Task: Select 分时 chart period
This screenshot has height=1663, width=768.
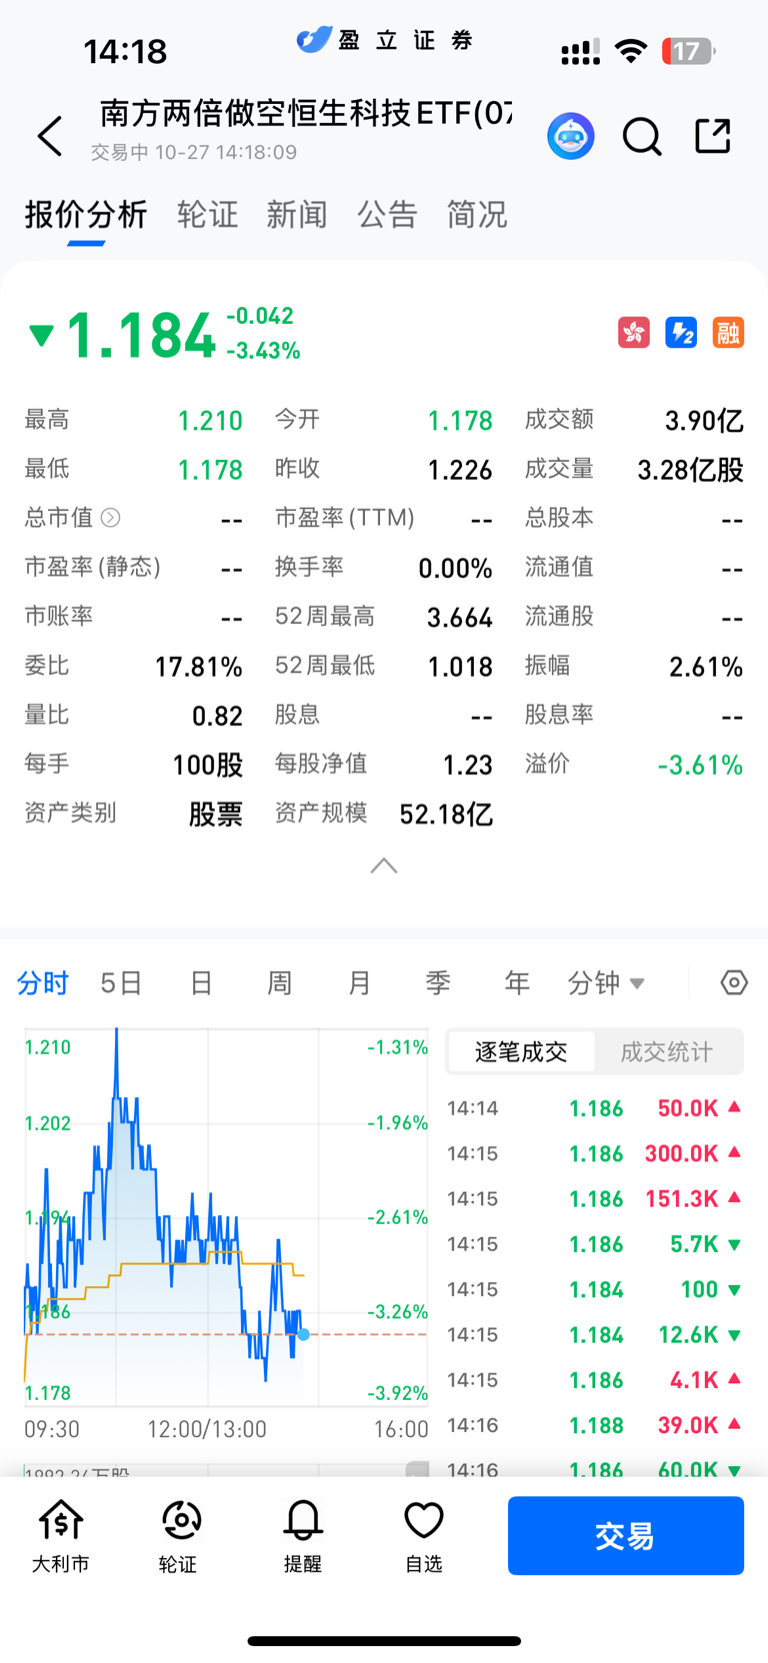Action: [43, 983]
